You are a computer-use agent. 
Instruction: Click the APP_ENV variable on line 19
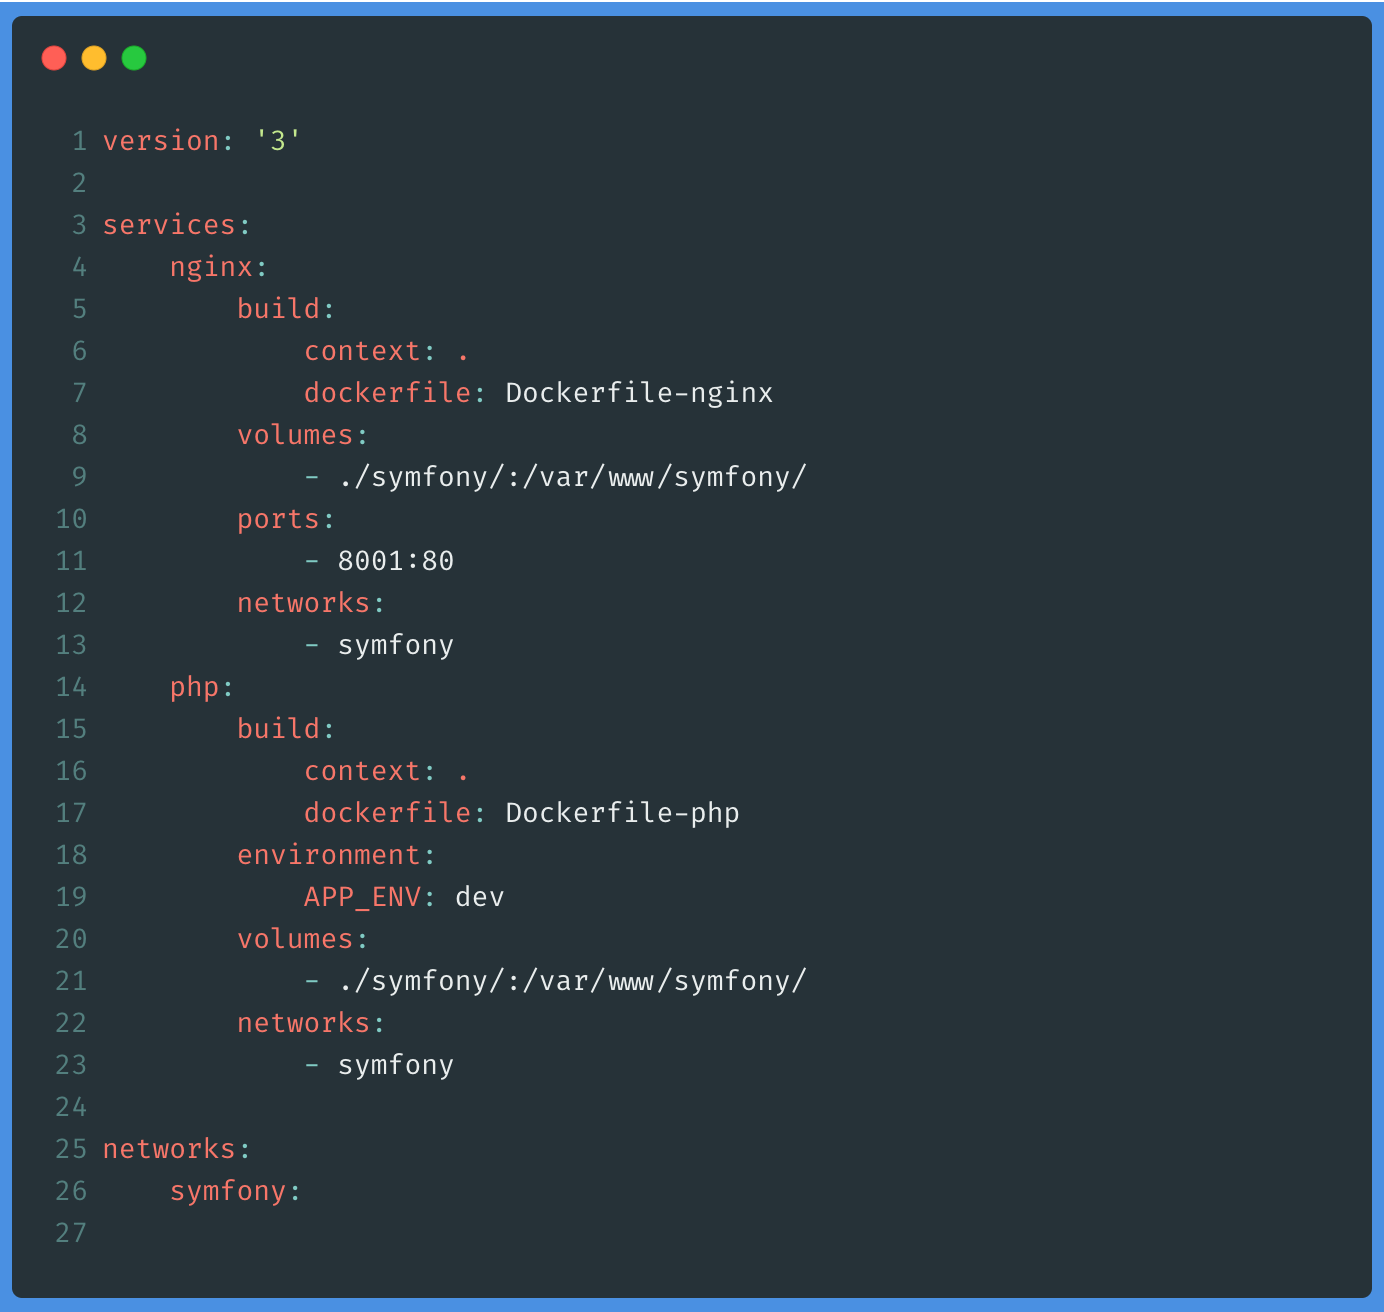[360, 897]
